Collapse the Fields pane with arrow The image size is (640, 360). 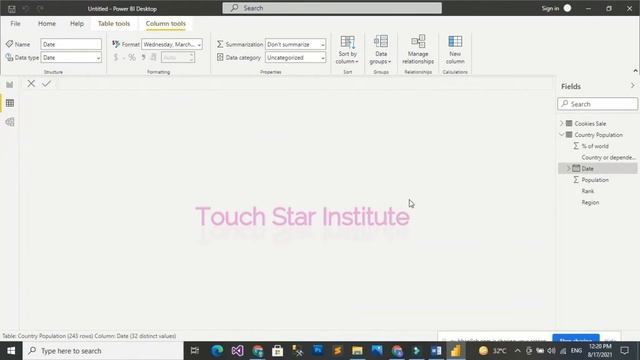(632, 86)
